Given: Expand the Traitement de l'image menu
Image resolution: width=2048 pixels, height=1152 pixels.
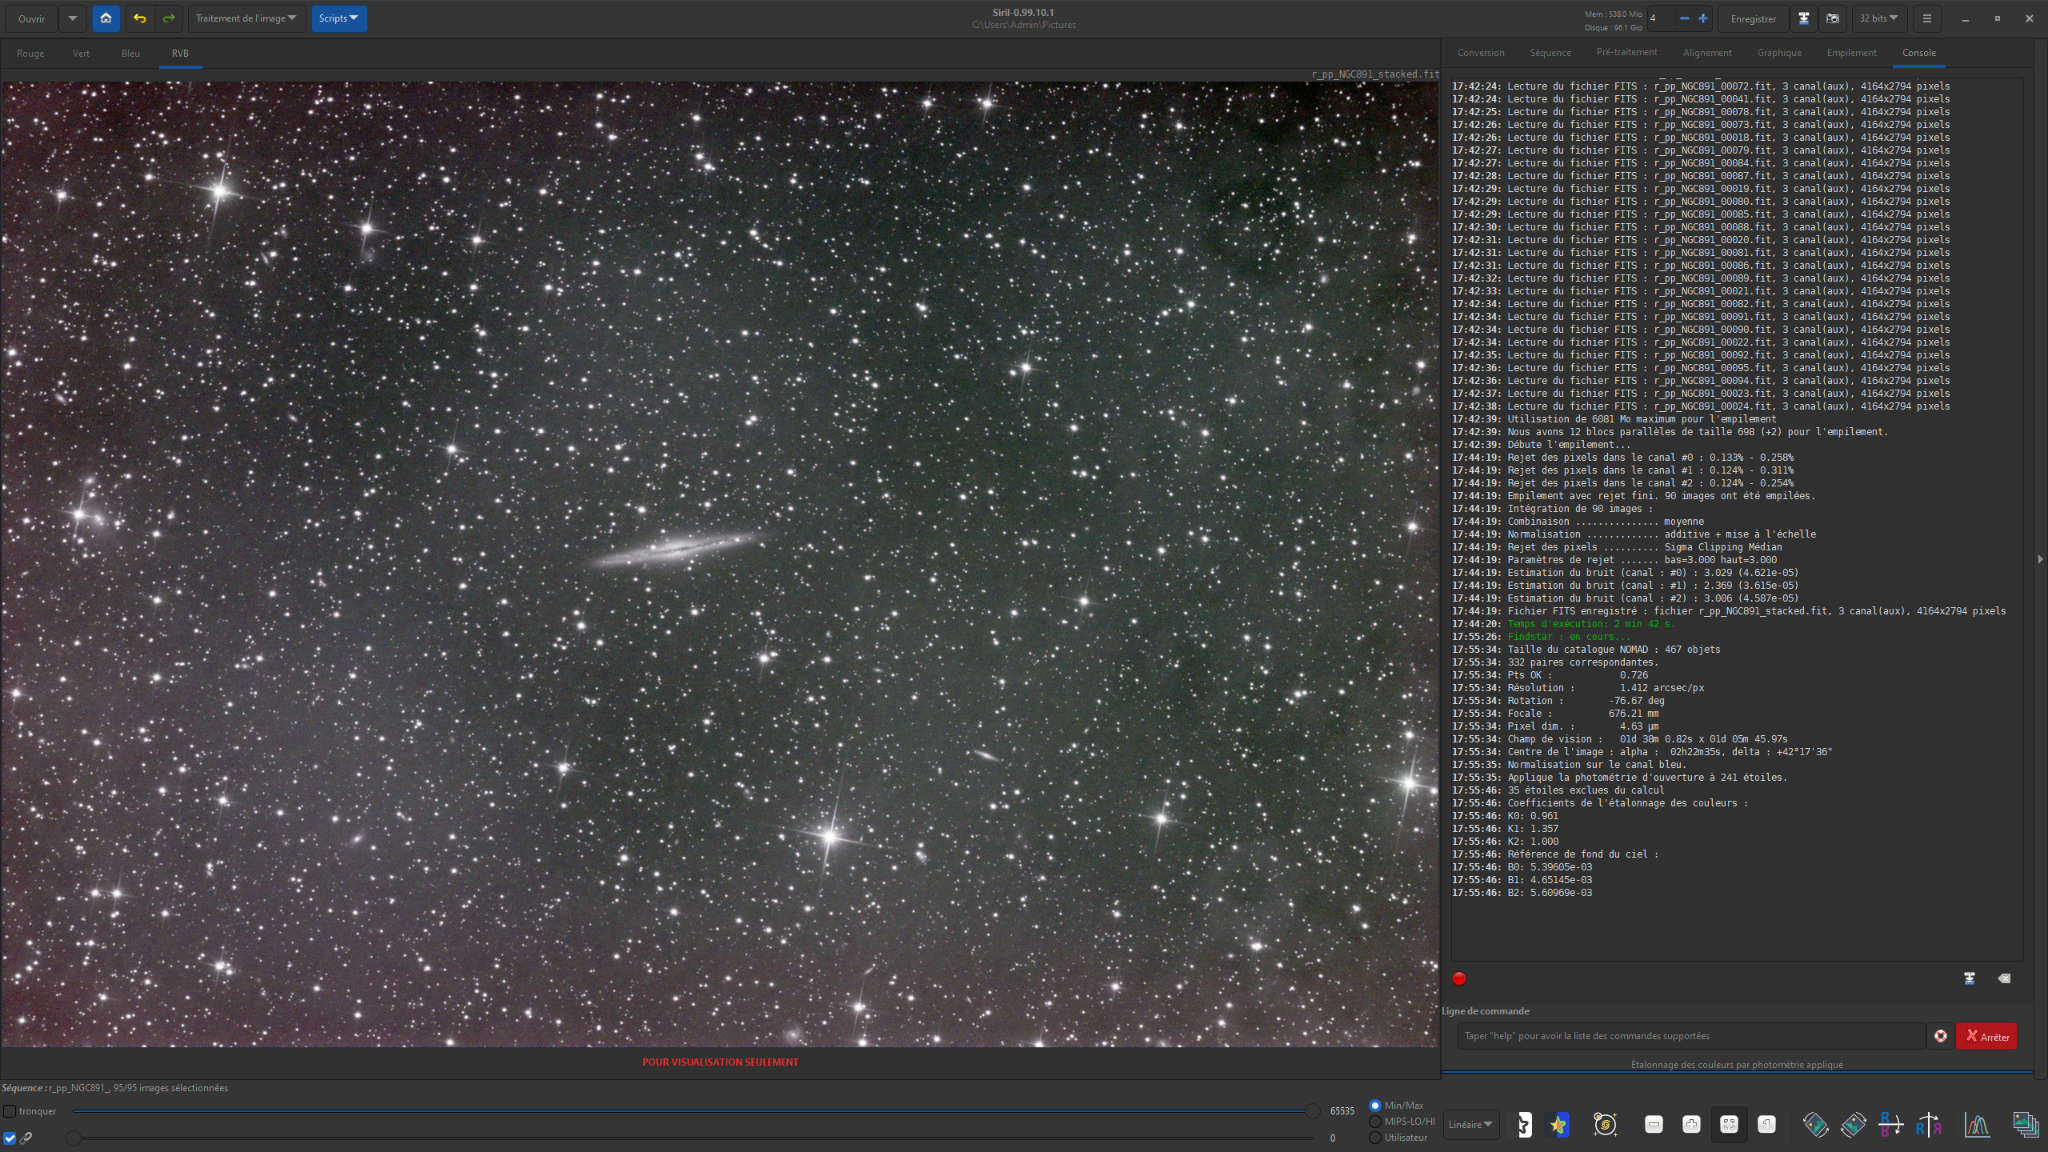Looking at the screenshot, I should (x=246, y=18).
